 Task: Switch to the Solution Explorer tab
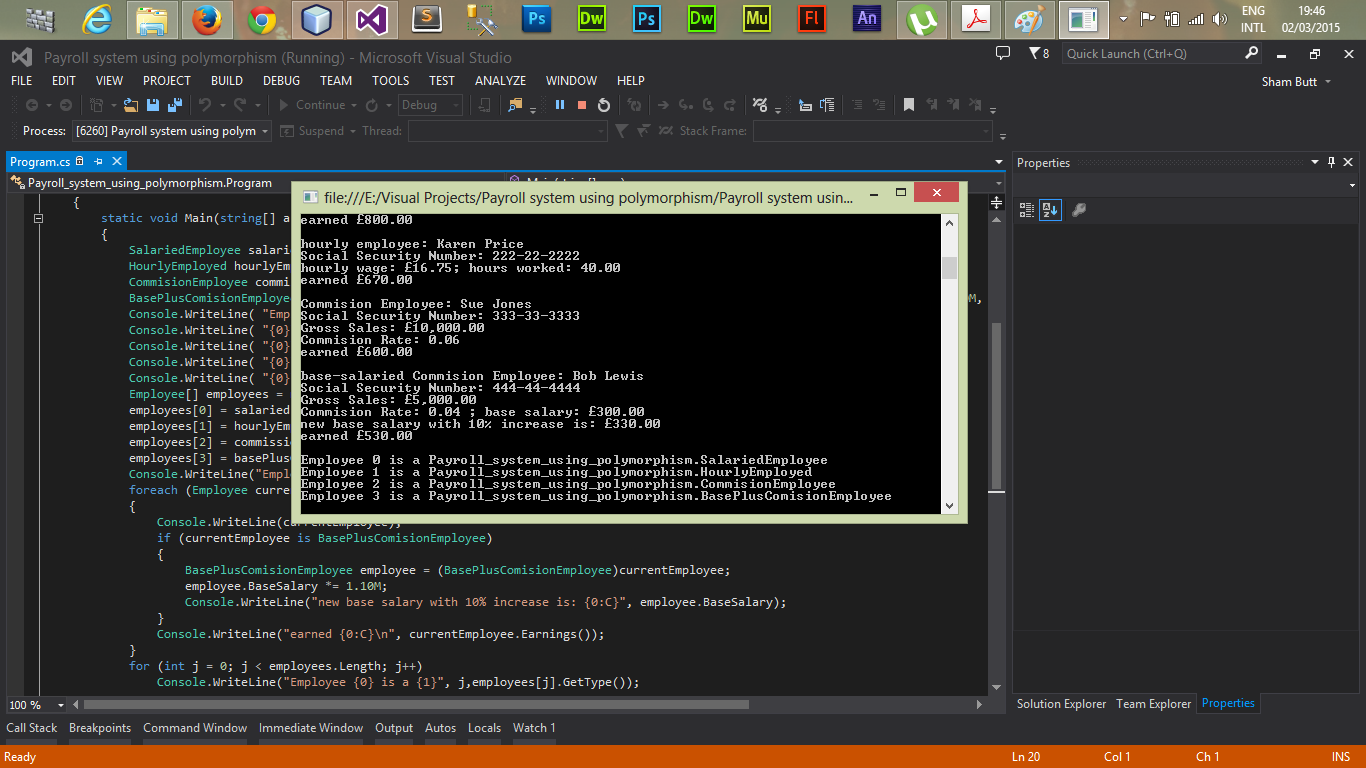(1061, 704)
